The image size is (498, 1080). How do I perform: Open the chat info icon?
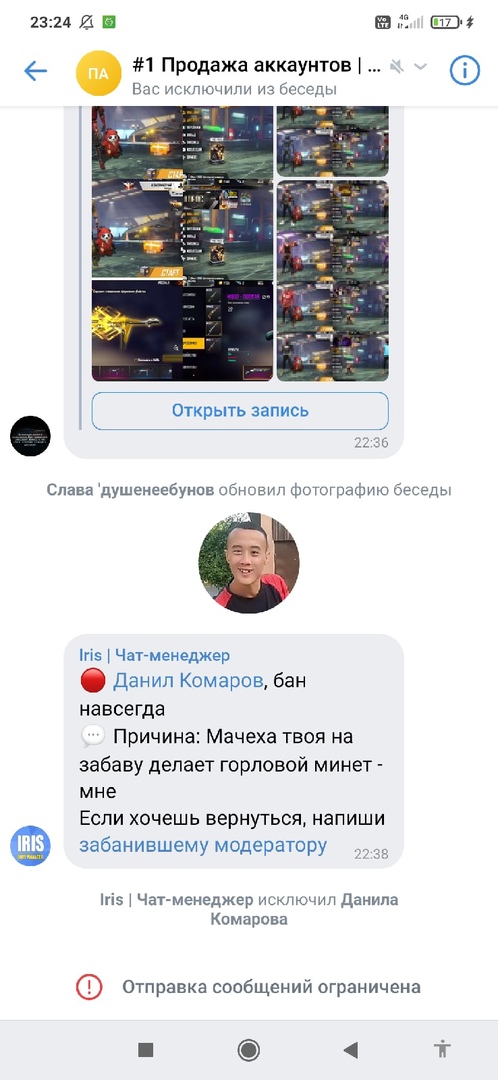[x=464, y=70]
